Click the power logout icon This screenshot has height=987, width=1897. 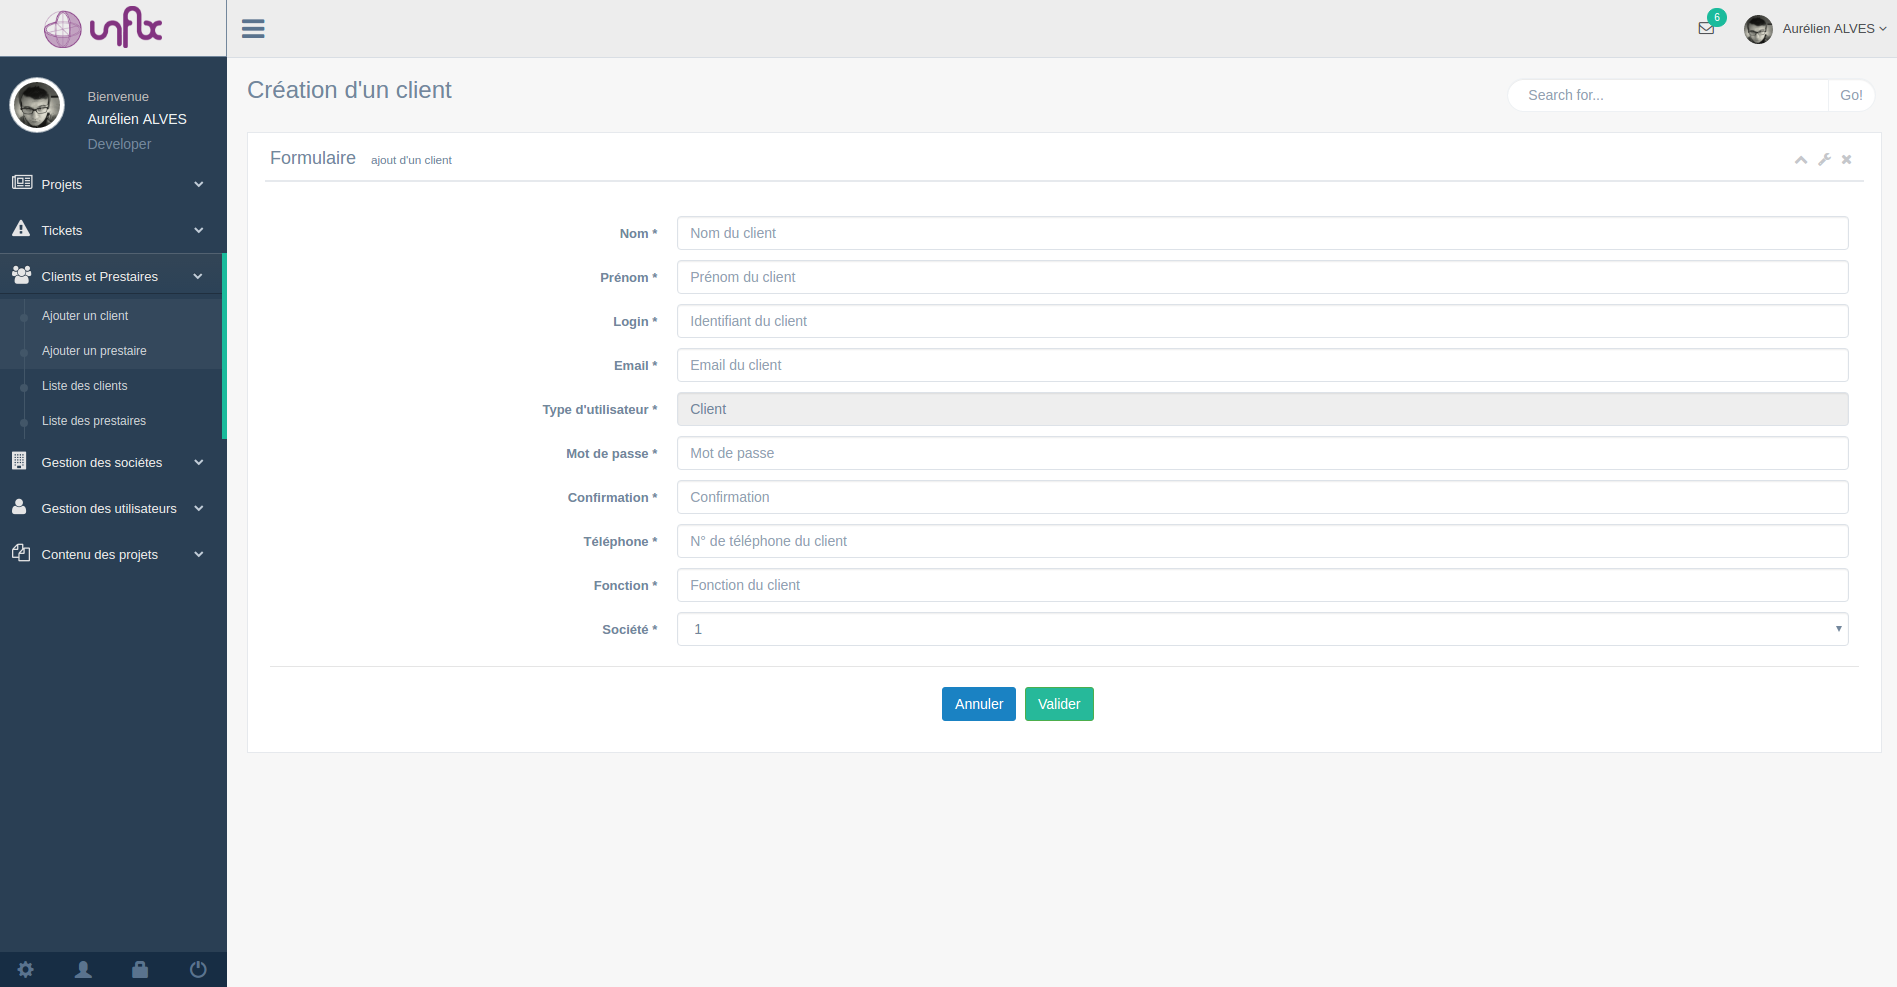tap(198, 969)
